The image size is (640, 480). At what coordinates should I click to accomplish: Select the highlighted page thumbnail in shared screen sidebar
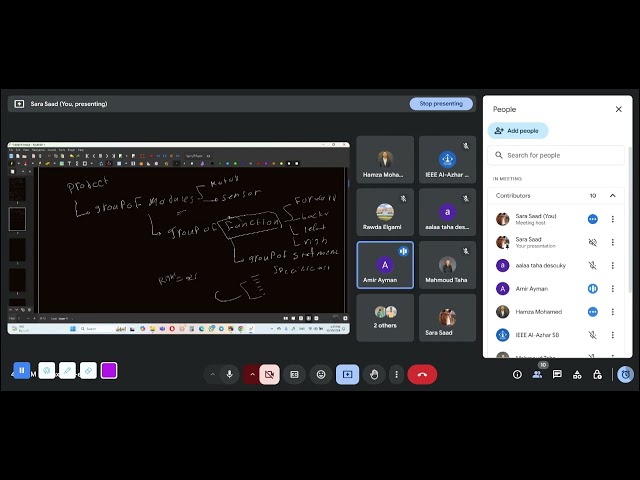[17, 219]
